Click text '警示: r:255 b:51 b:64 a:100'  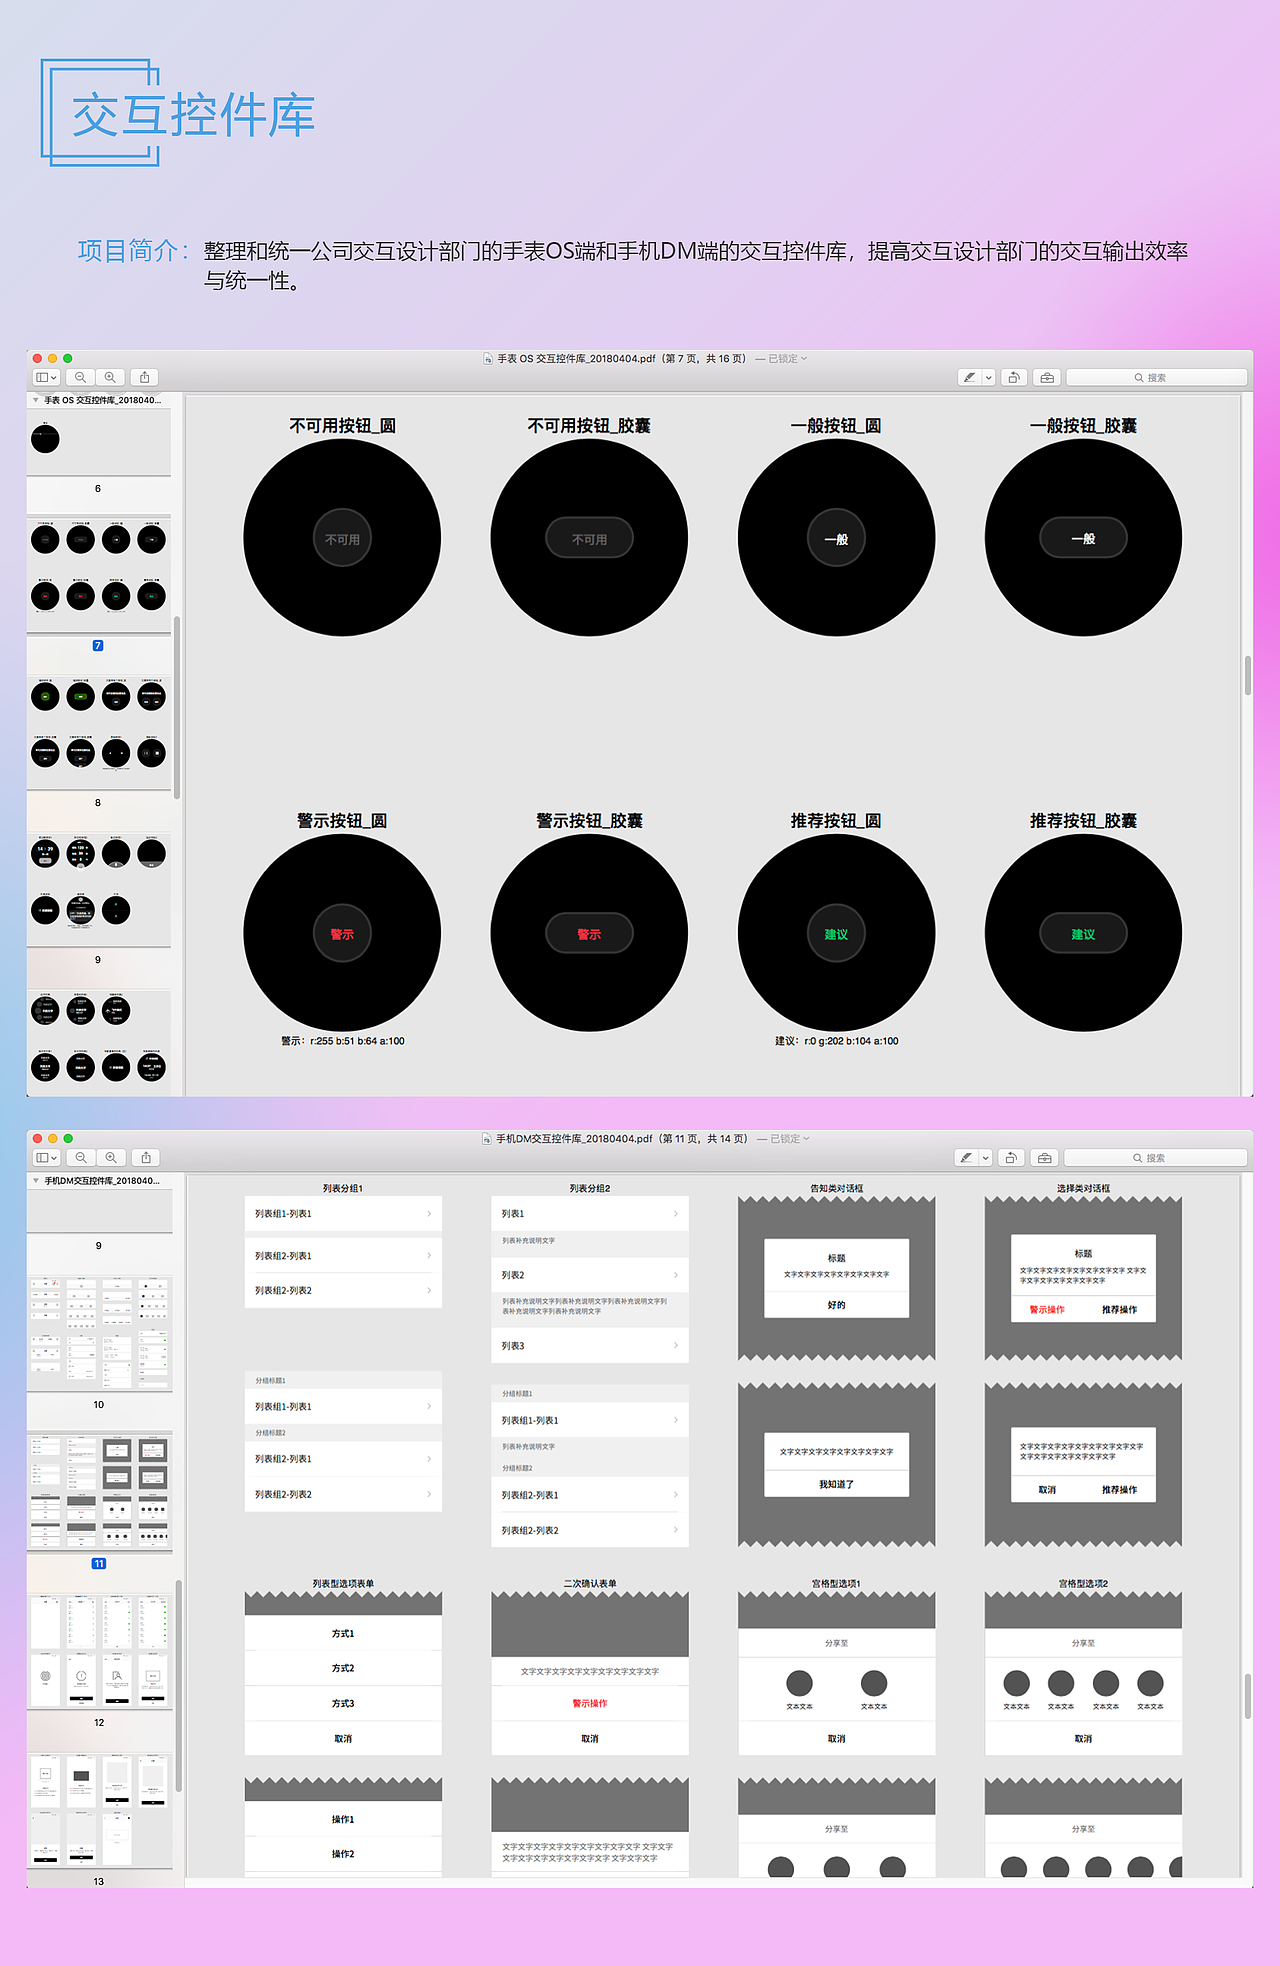(343, 1041)
